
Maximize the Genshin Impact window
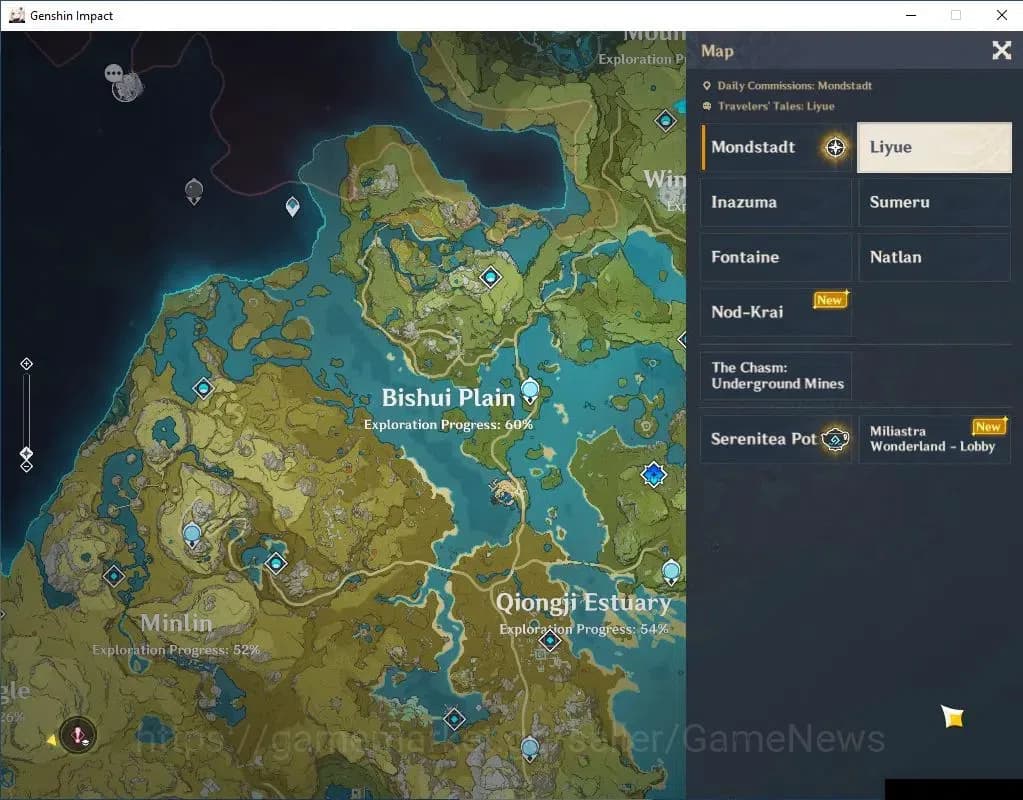coord(956,15)
